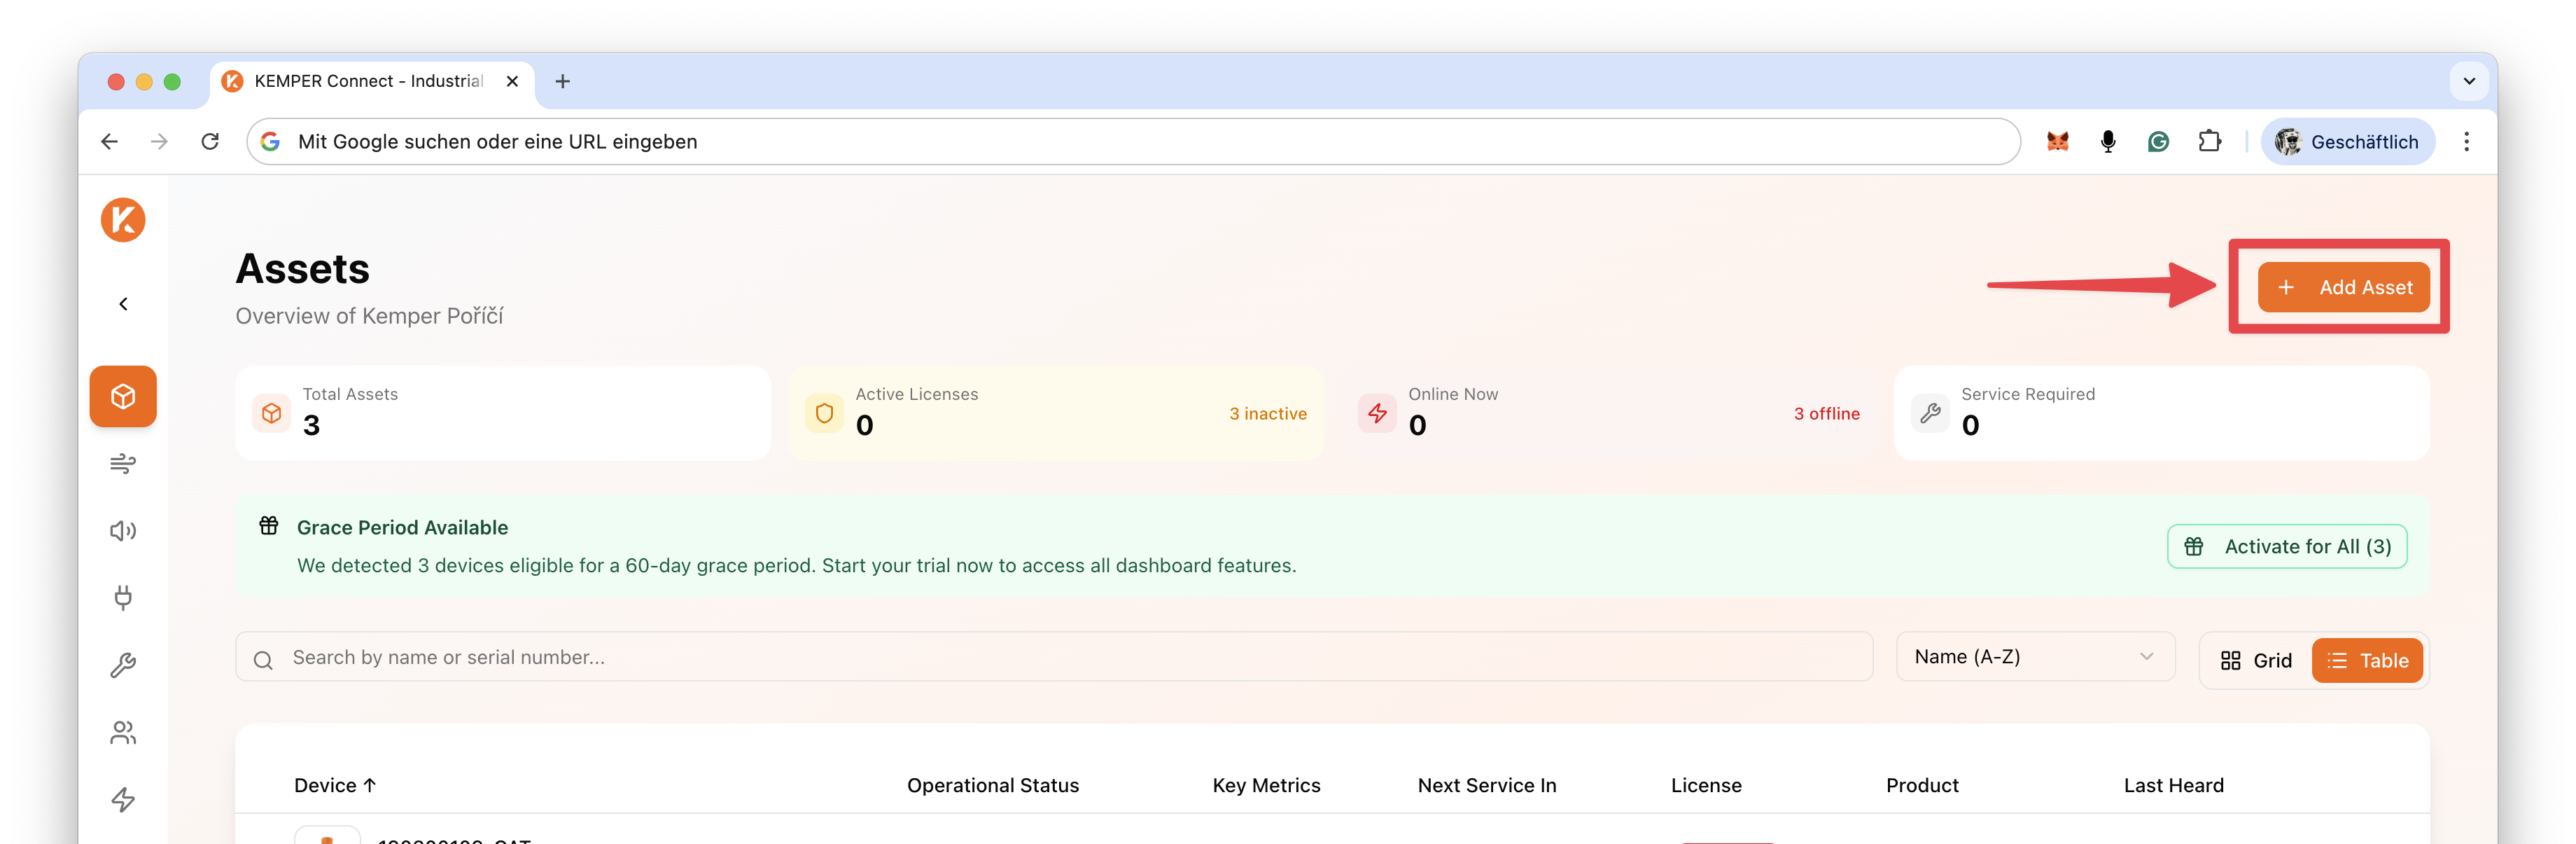Click the wind/airflow sidebar icon
This screenshot has width=2576, height=844.
click(123, 463)
